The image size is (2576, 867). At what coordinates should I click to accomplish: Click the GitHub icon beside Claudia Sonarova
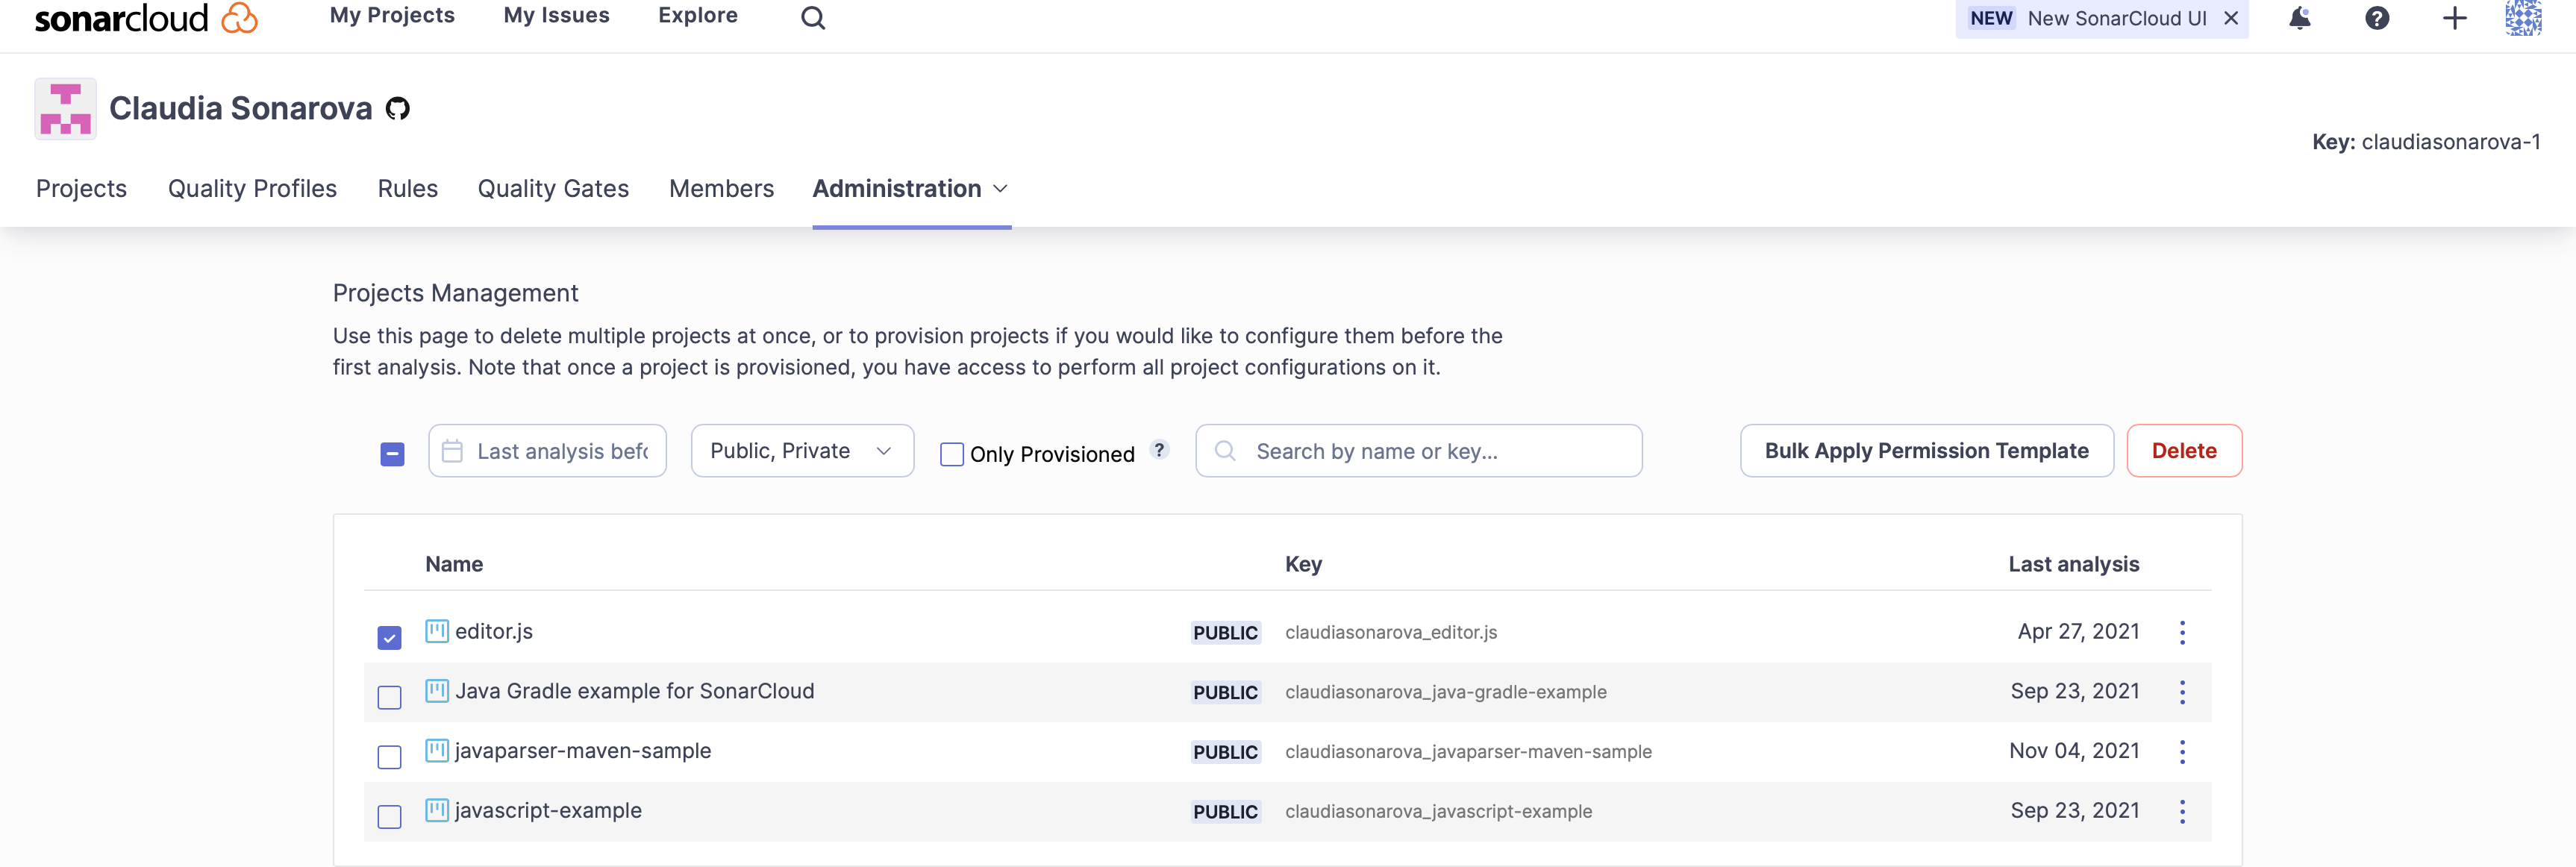tap(398, 108)
